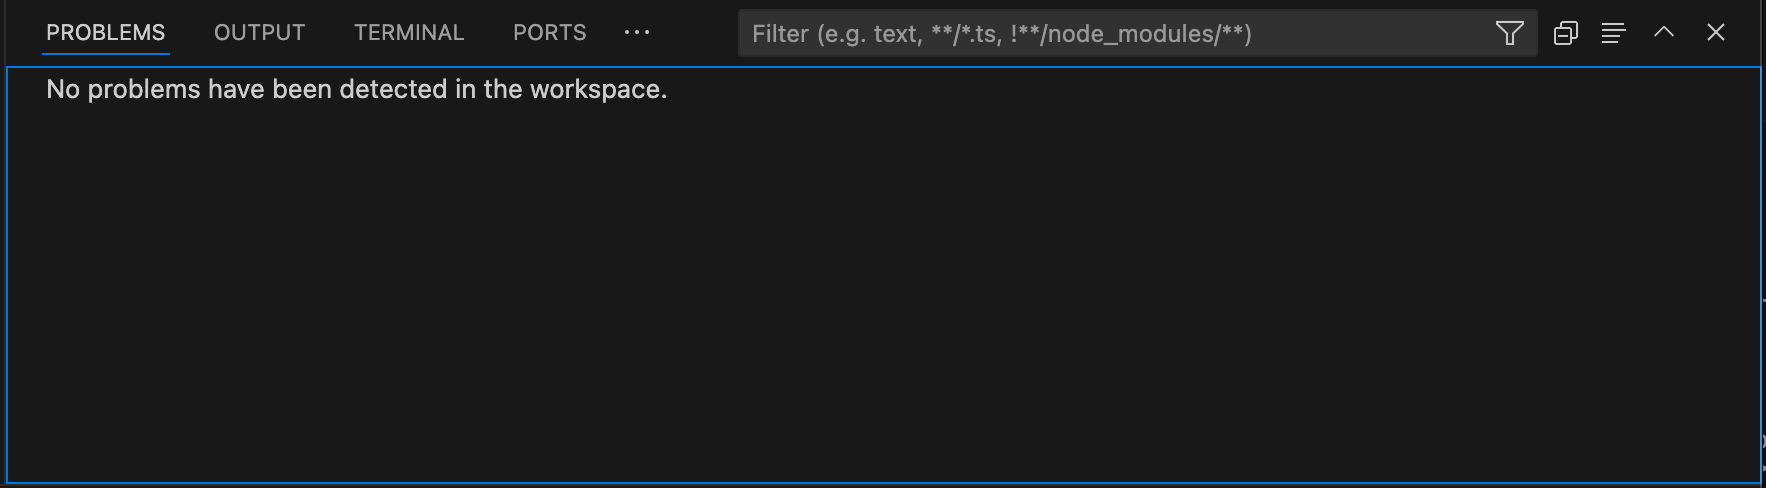This screenshot has height=488, width=1766.
Task: Open the Output tab
Action: (259, 33)
